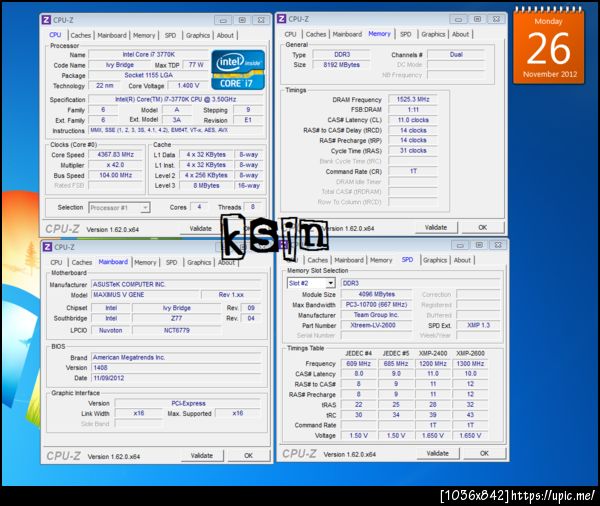Click the XMP-2600 frequency 1300 MHz
This screenshot has height=506, width=600.
[470, 364]
